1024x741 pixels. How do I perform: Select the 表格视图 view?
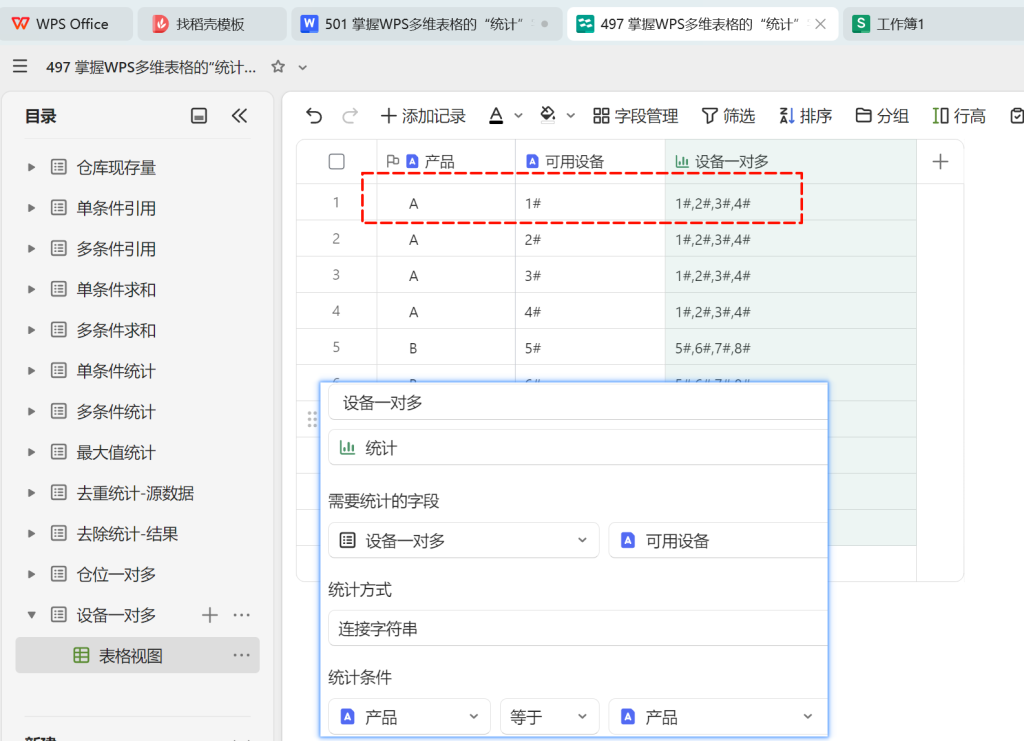pyautogui.click(x=137, y=655)
